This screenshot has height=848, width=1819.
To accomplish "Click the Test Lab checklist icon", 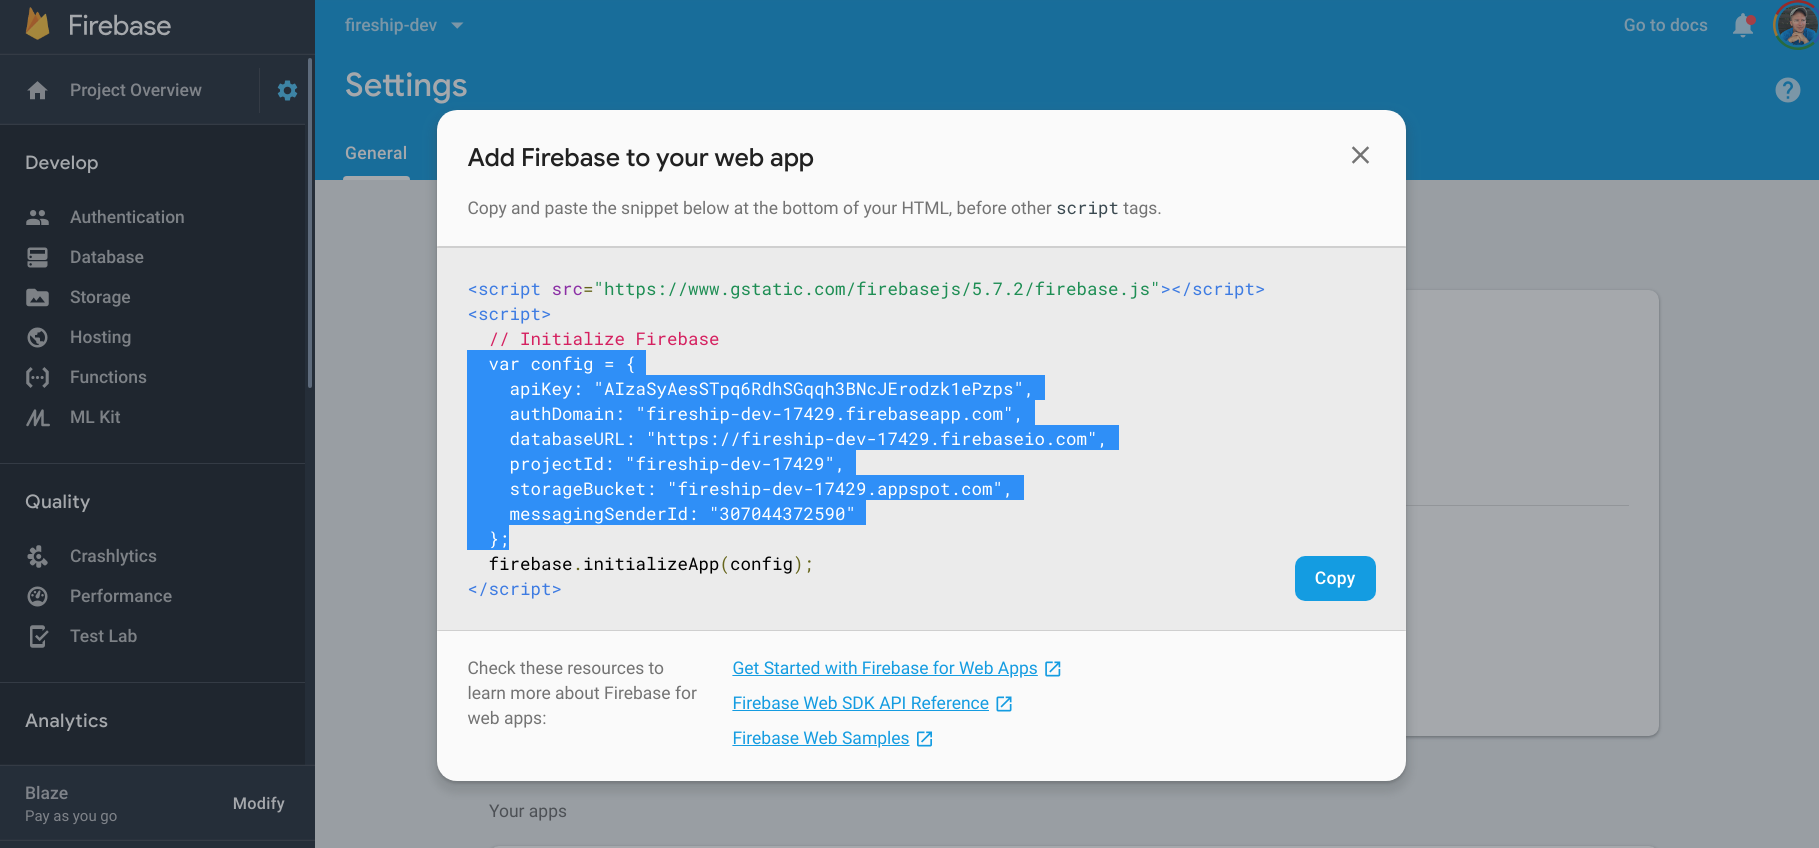I will [x=38, y=636].
